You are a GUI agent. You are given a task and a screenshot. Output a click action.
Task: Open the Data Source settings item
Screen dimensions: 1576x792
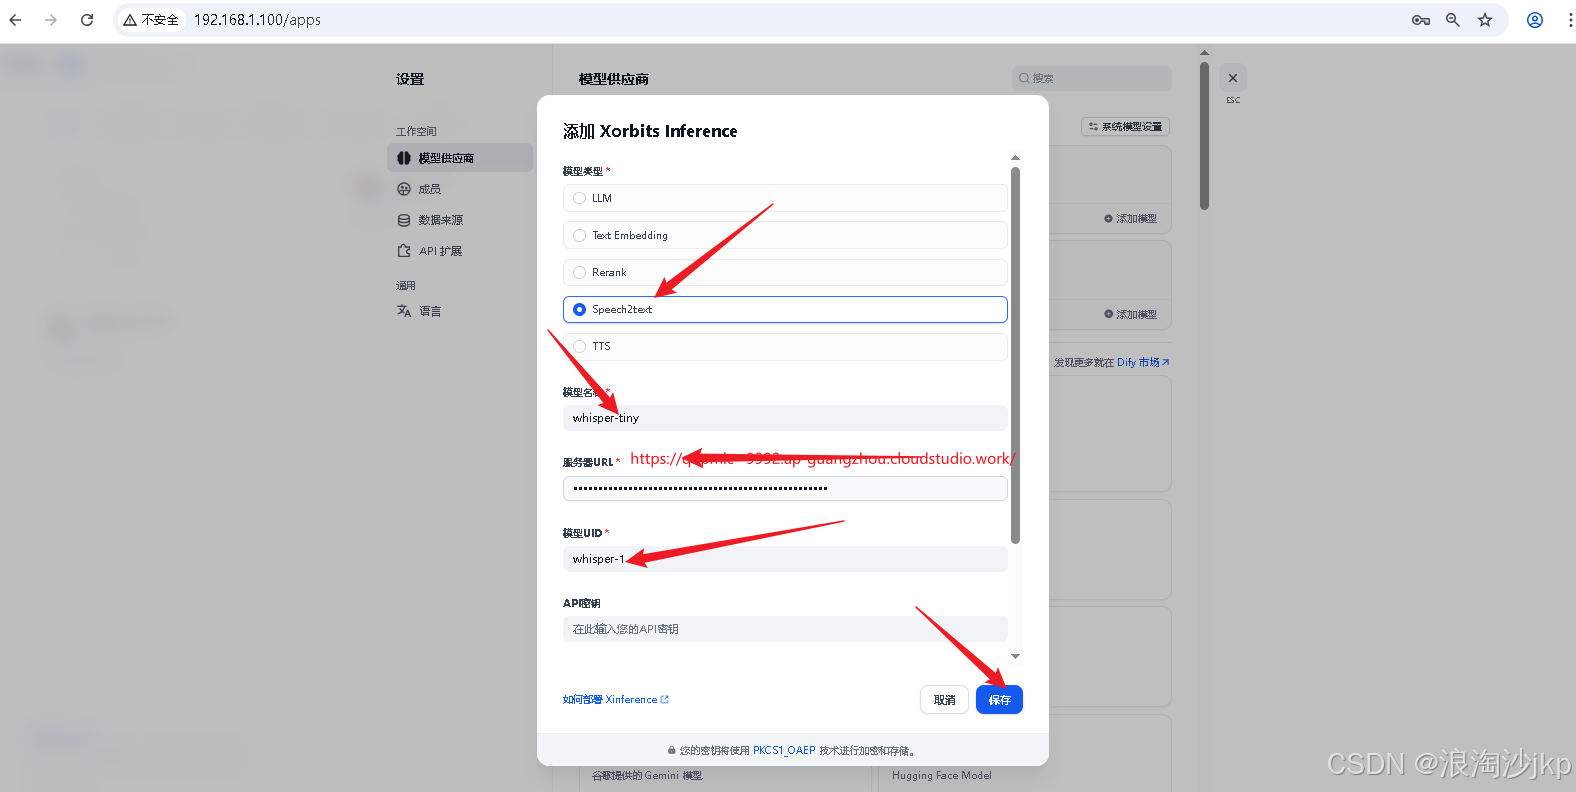[460, 220]
